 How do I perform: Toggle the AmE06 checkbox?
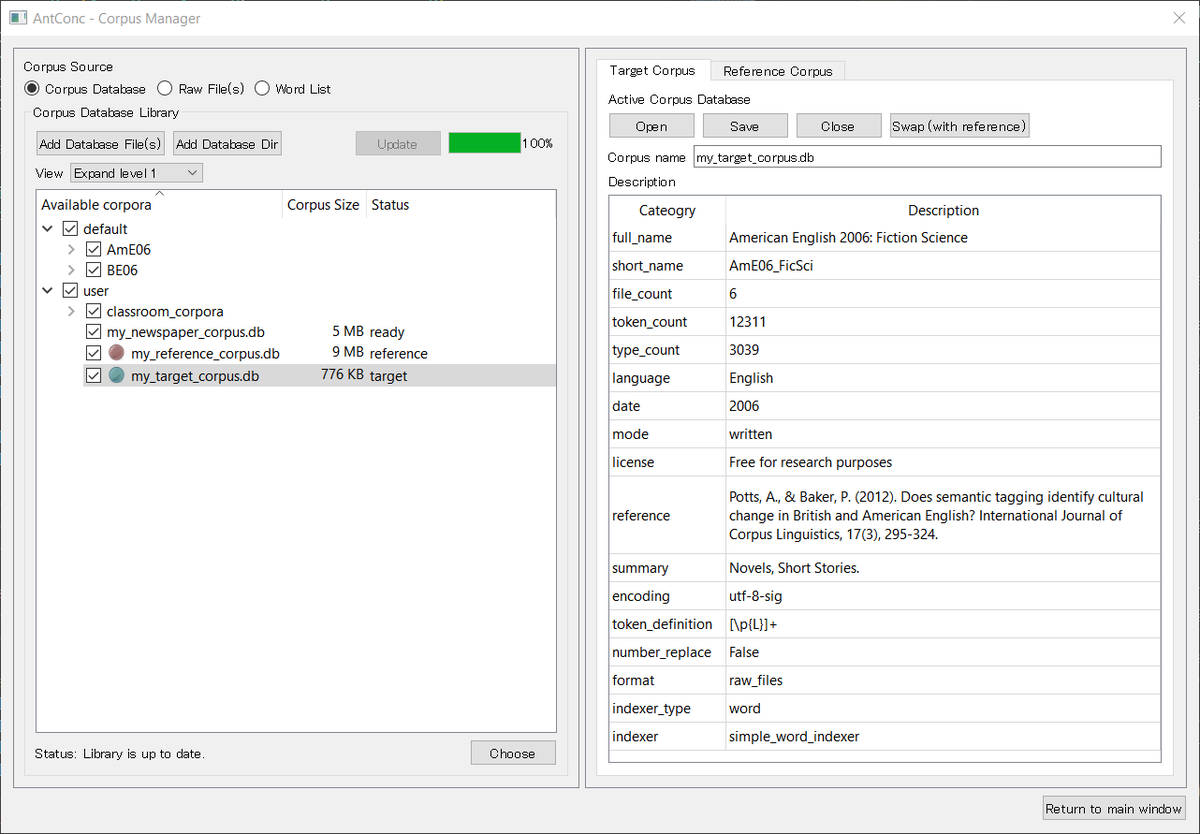pyautogui.click(x=94, y=250)
